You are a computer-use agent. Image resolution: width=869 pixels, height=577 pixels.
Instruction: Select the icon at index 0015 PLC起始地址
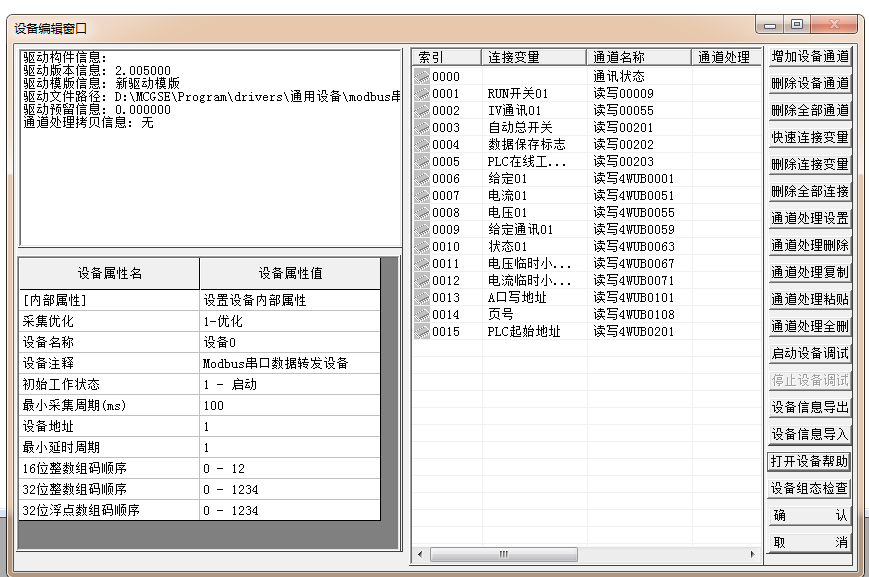coord(421,331)
